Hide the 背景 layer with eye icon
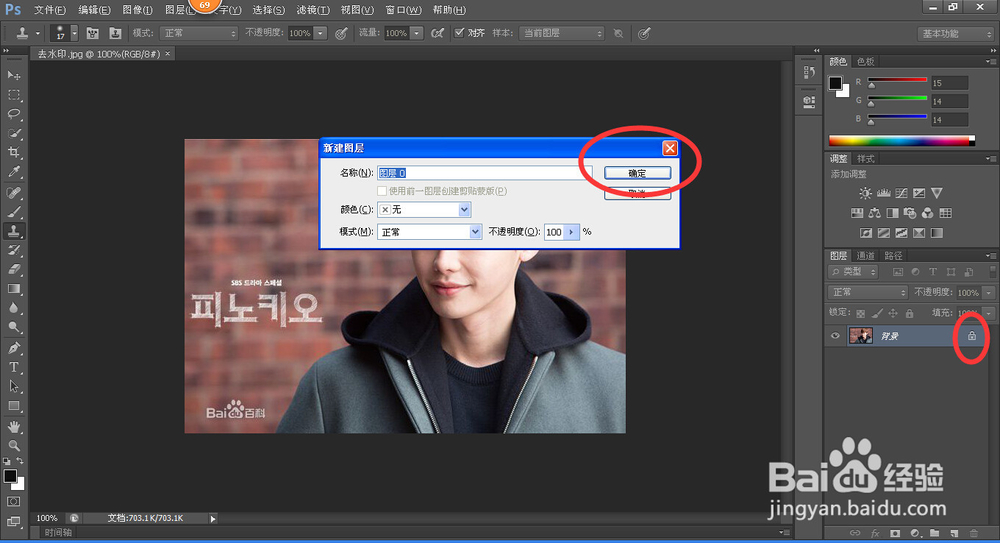Image resolution: width=1000 pixels, height=543 pixels. pos(835,336)
